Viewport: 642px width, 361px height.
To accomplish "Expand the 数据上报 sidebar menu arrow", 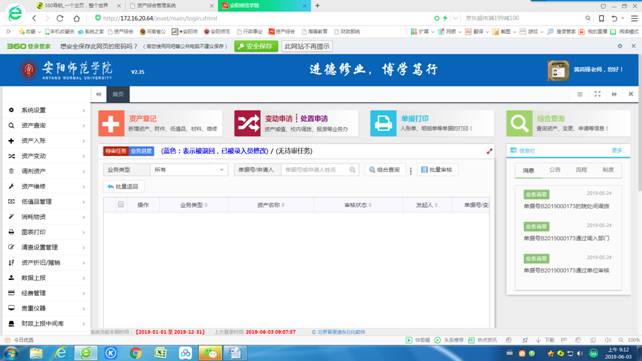I will (x=84, y=278).
